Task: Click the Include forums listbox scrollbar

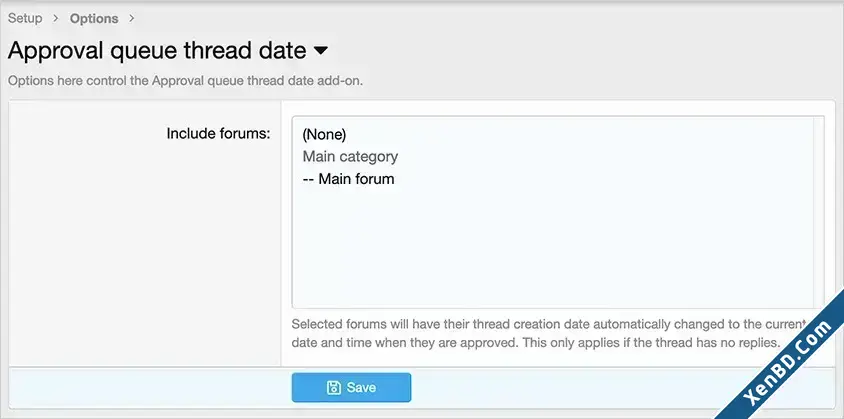Action: coord(819,212)
